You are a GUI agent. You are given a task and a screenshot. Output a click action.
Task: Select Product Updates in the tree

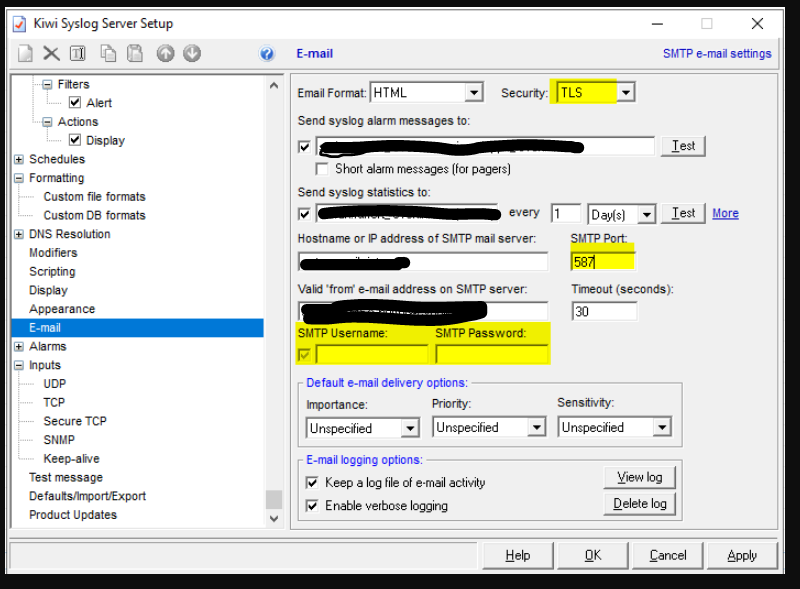click(73, 514)
